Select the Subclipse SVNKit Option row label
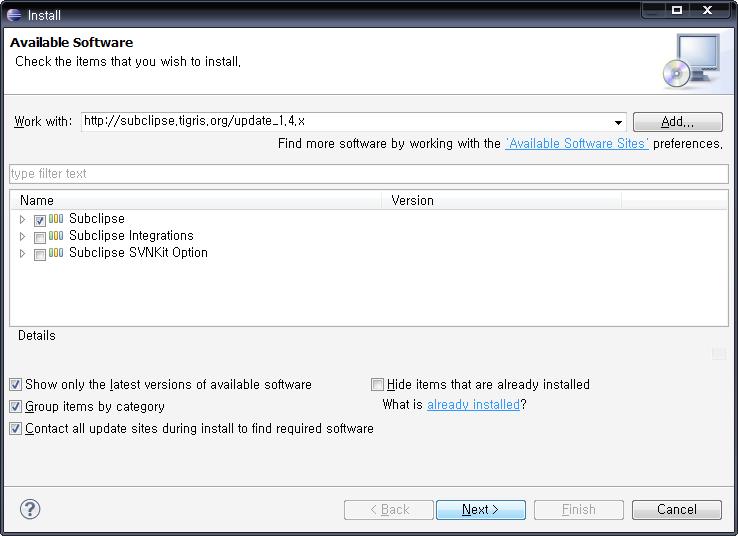Viewport: 738px width, 536px height. 138,252
